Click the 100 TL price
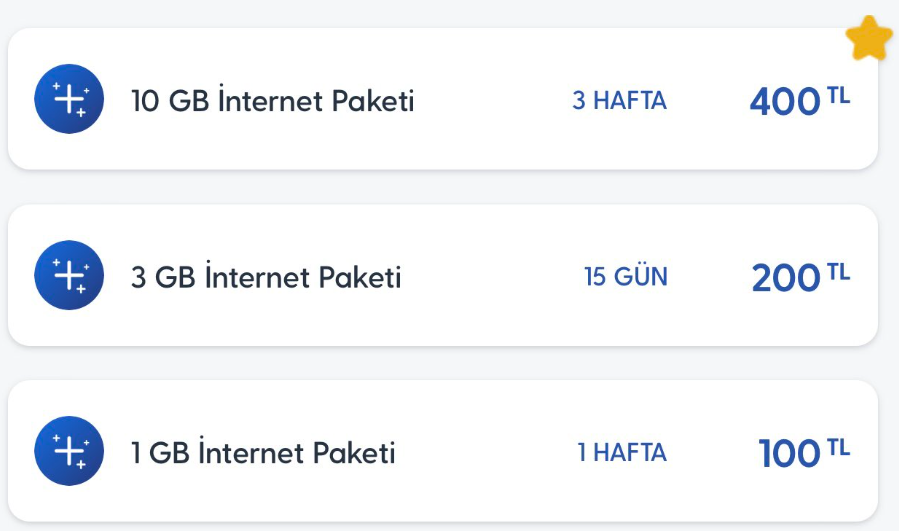Screen dimensions: 899x531 (x=804, y=452)
